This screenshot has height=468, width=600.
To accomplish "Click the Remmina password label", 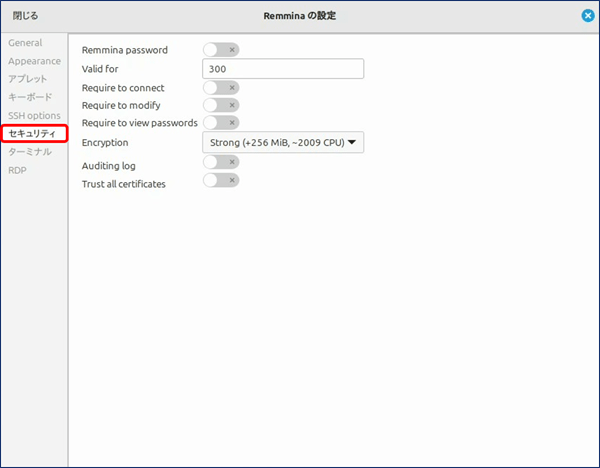I will (x=125, y=50).
